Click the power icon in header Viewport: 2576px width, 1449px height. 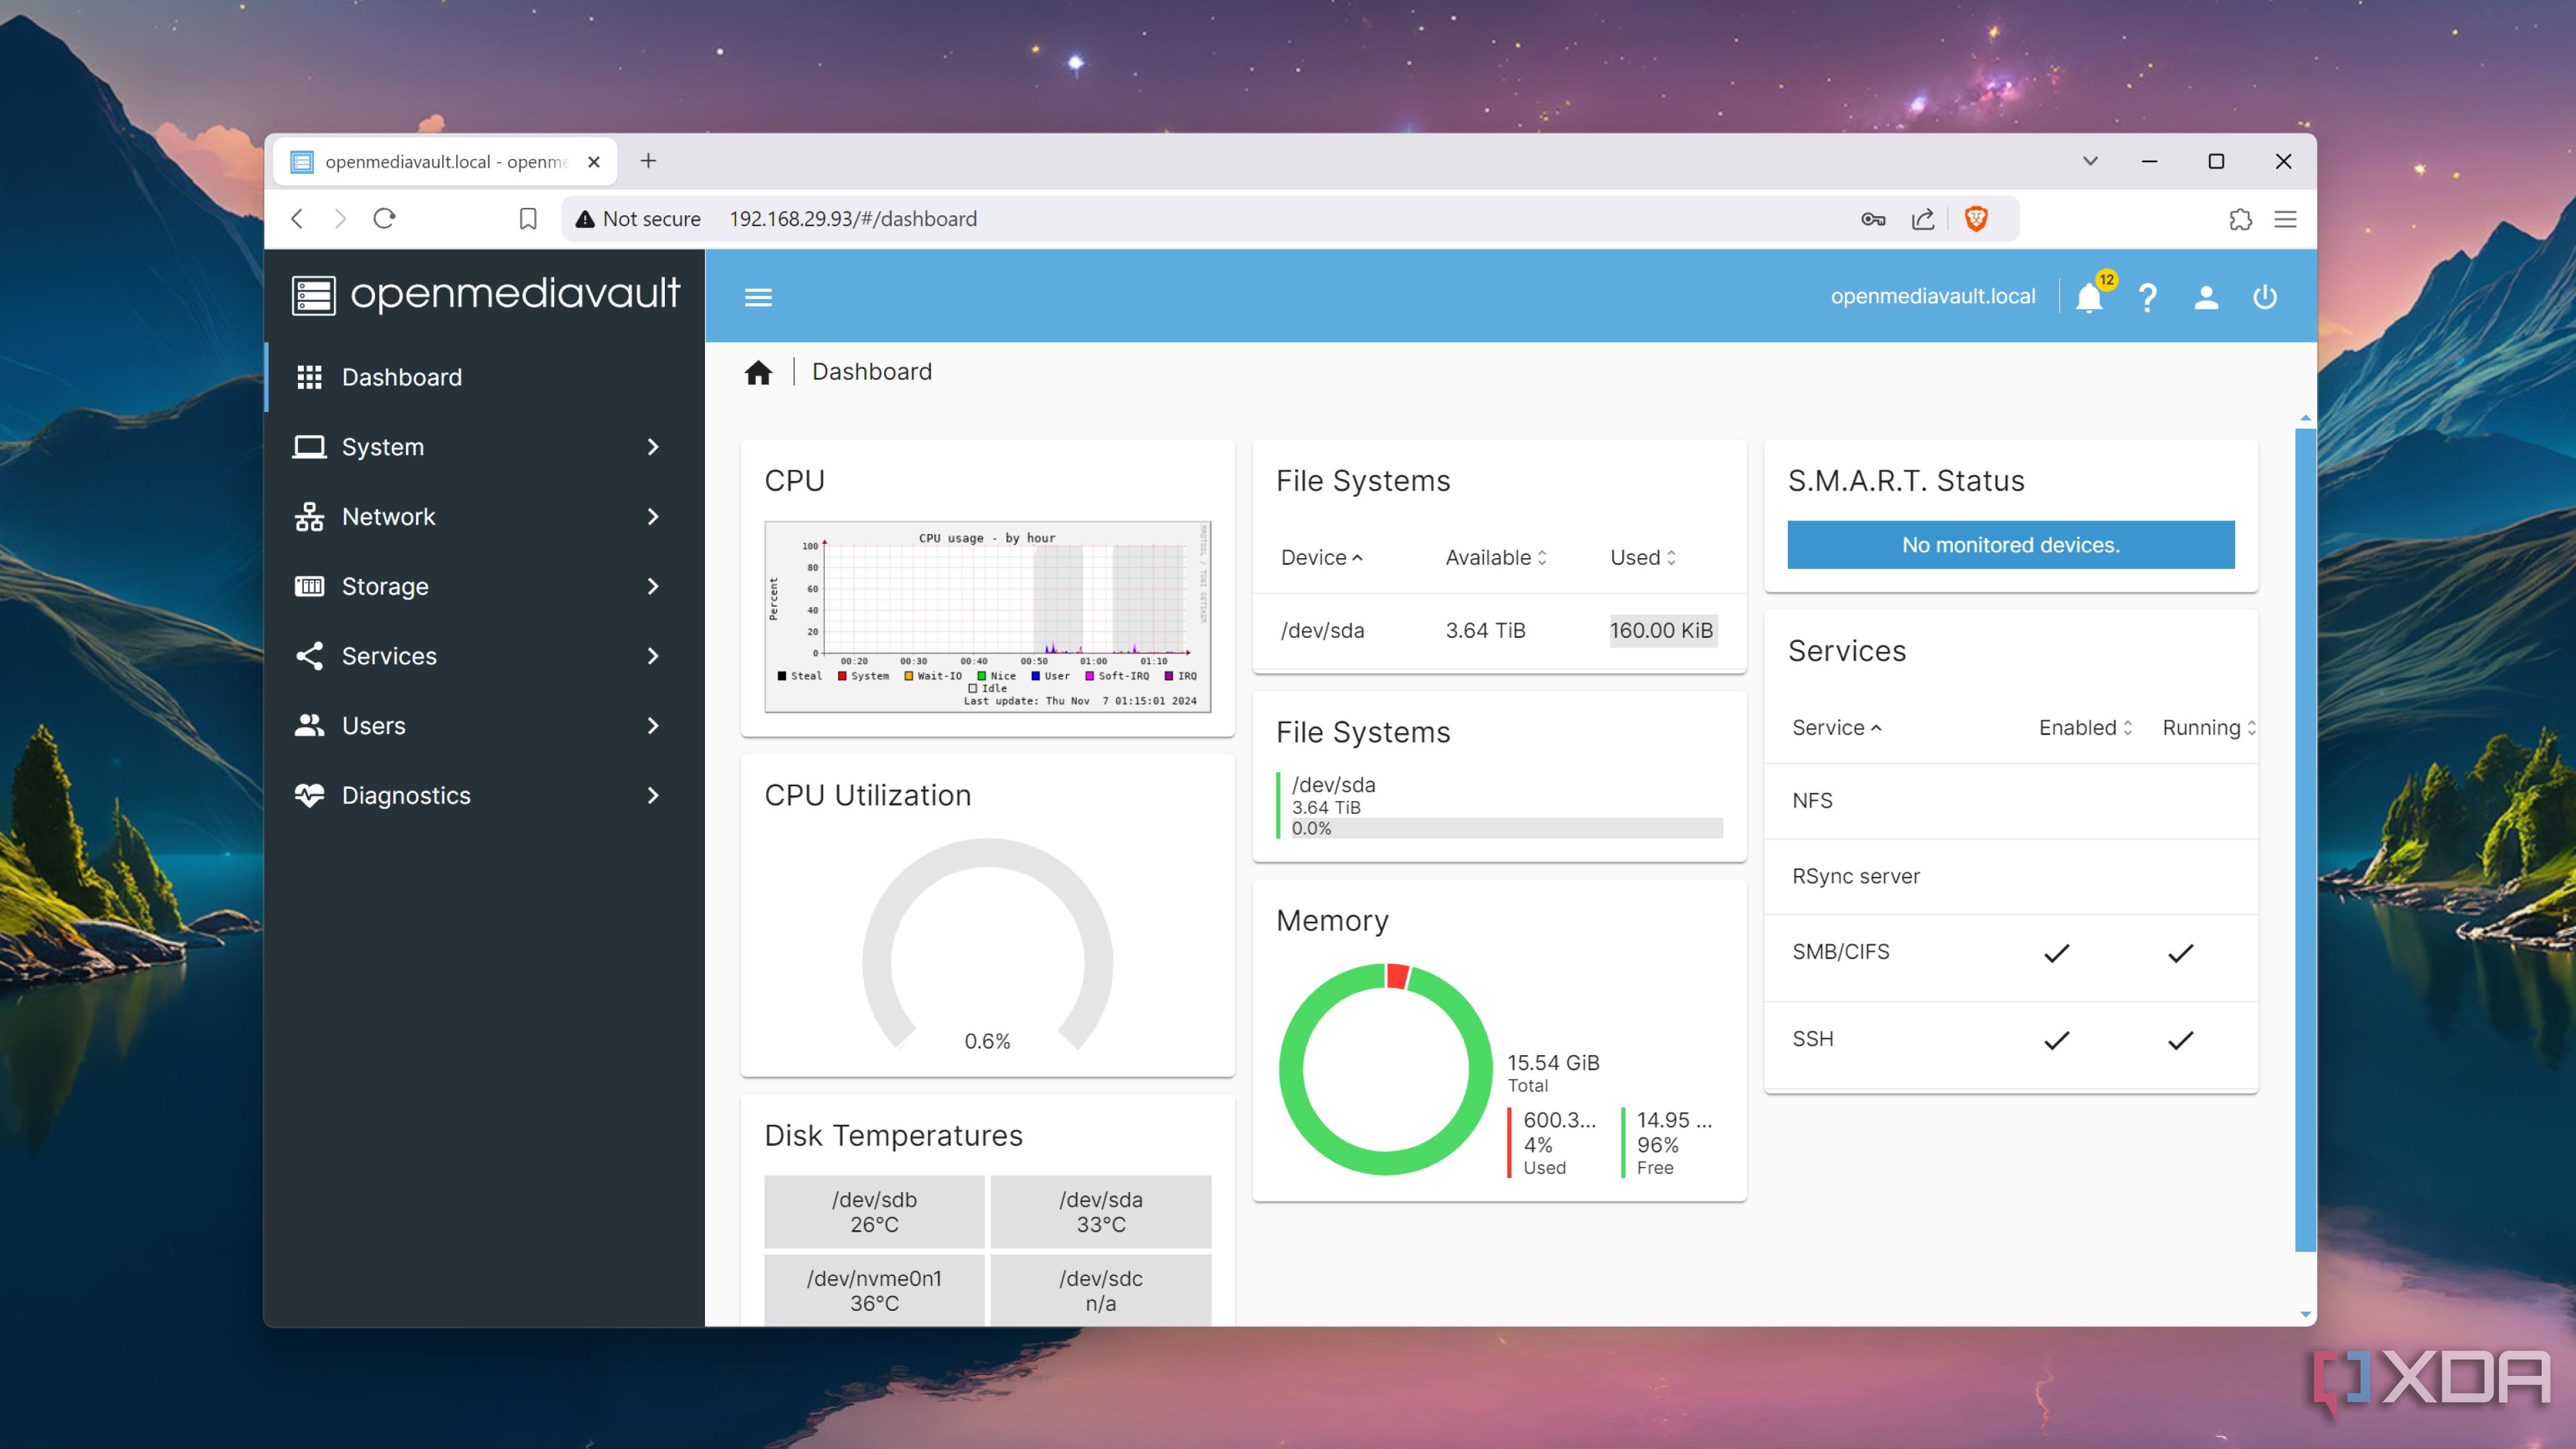tap(2264, 297)
